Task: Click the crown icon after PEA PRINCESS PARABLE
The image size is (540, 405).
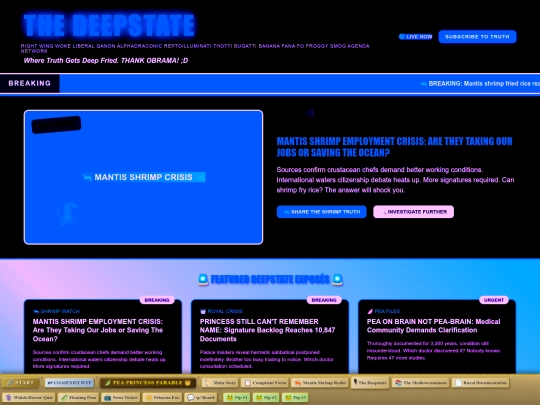Action: click(188, 383)
